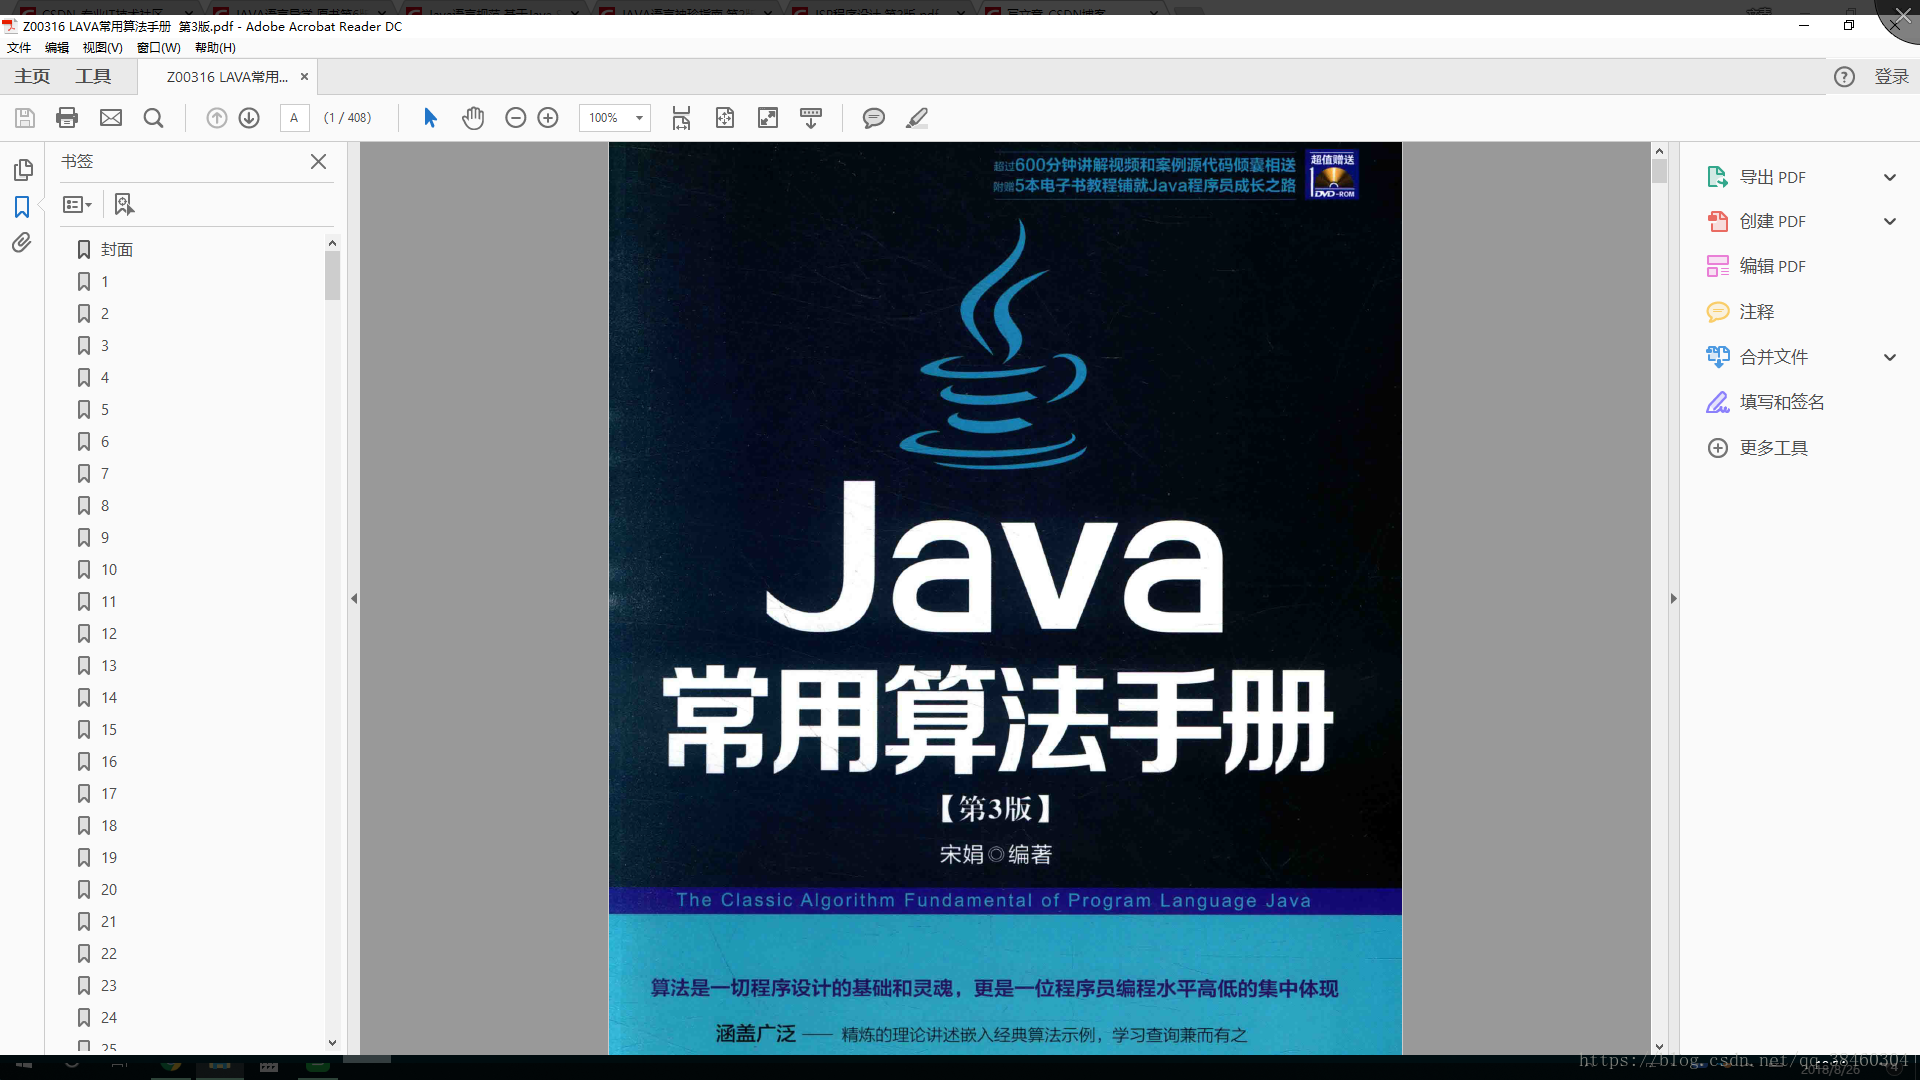Select bookmark 5
1920x1080 pixels.
pyautogui.click(x=105, y=410)
